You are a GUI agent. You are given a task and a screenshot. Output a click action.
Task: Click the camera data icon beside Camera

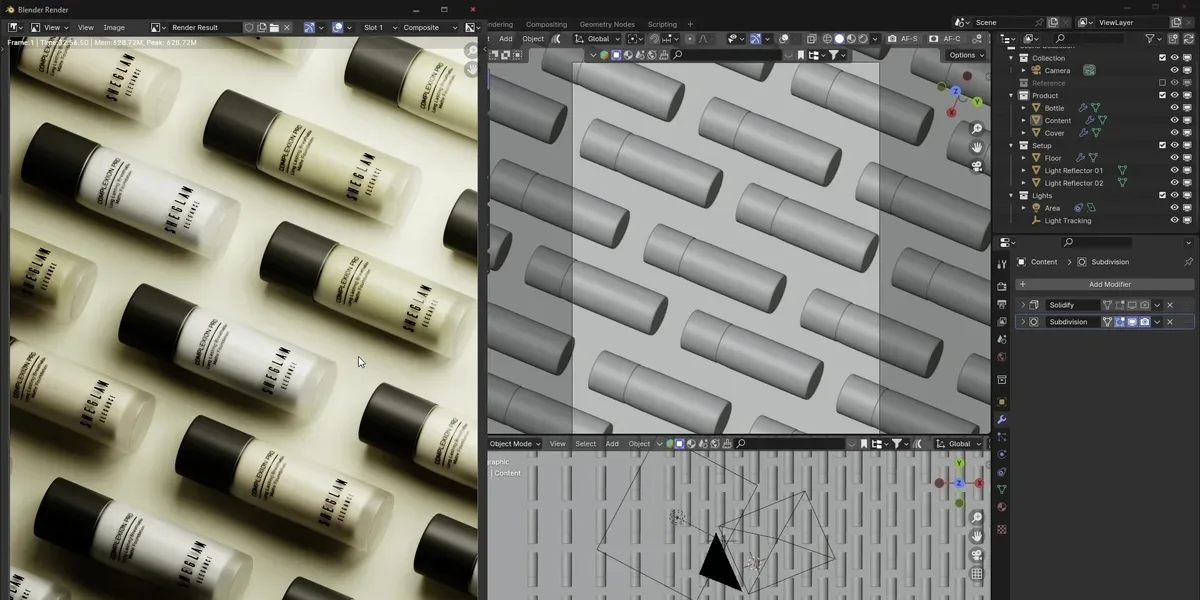(1089, 70)
